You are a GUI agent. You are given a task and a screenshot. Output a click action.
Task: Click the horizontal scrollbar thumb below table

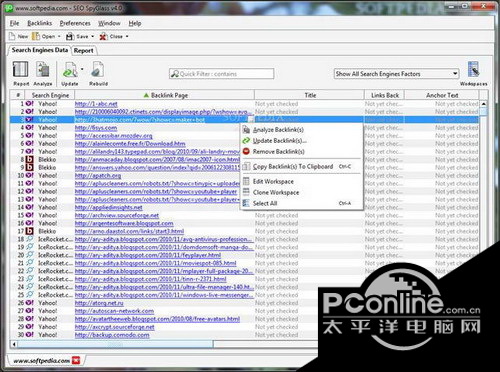(115, 343)
